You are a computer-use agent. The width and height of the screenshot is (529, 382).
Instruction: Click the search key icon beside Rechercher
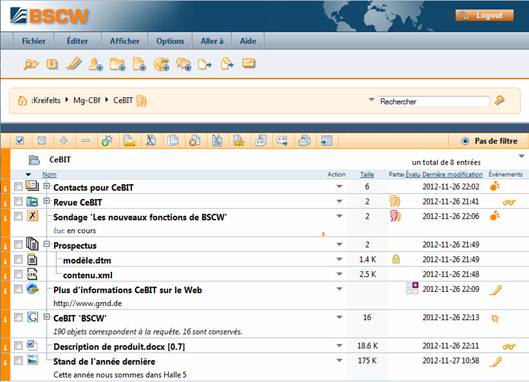[x=500, y=100]
